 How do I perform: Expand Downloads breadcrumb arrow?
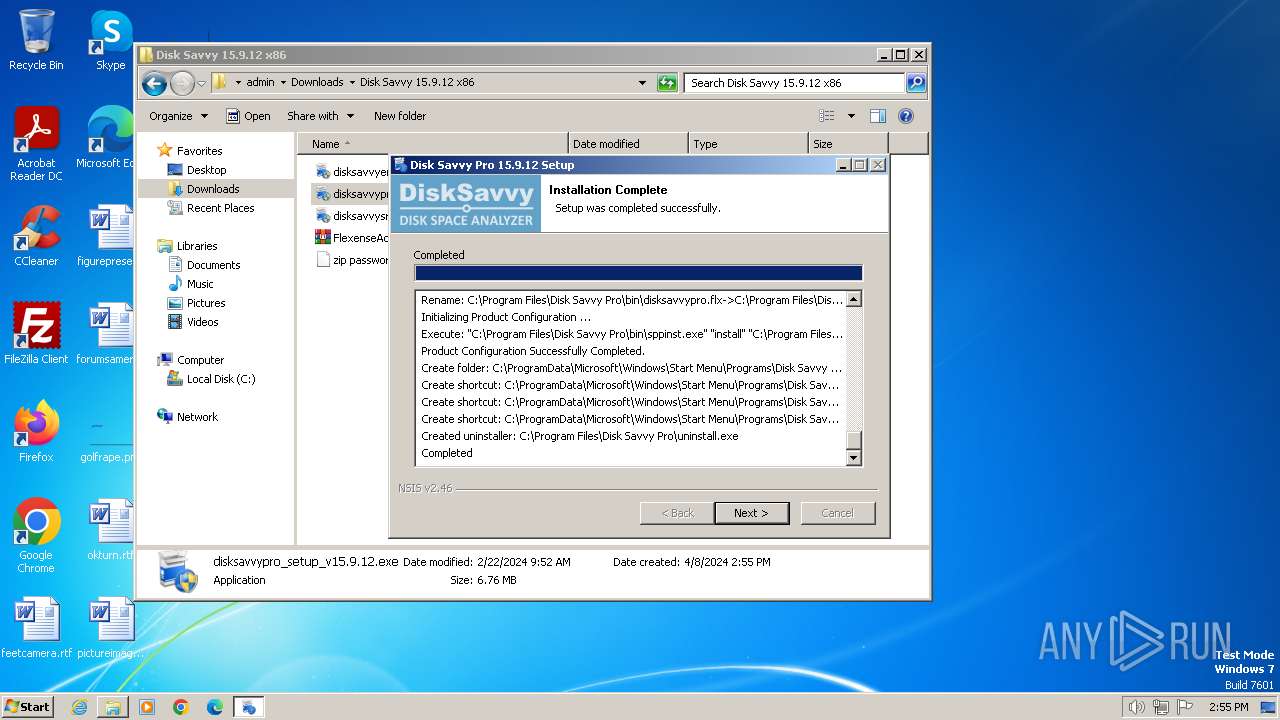pos(352,83)
